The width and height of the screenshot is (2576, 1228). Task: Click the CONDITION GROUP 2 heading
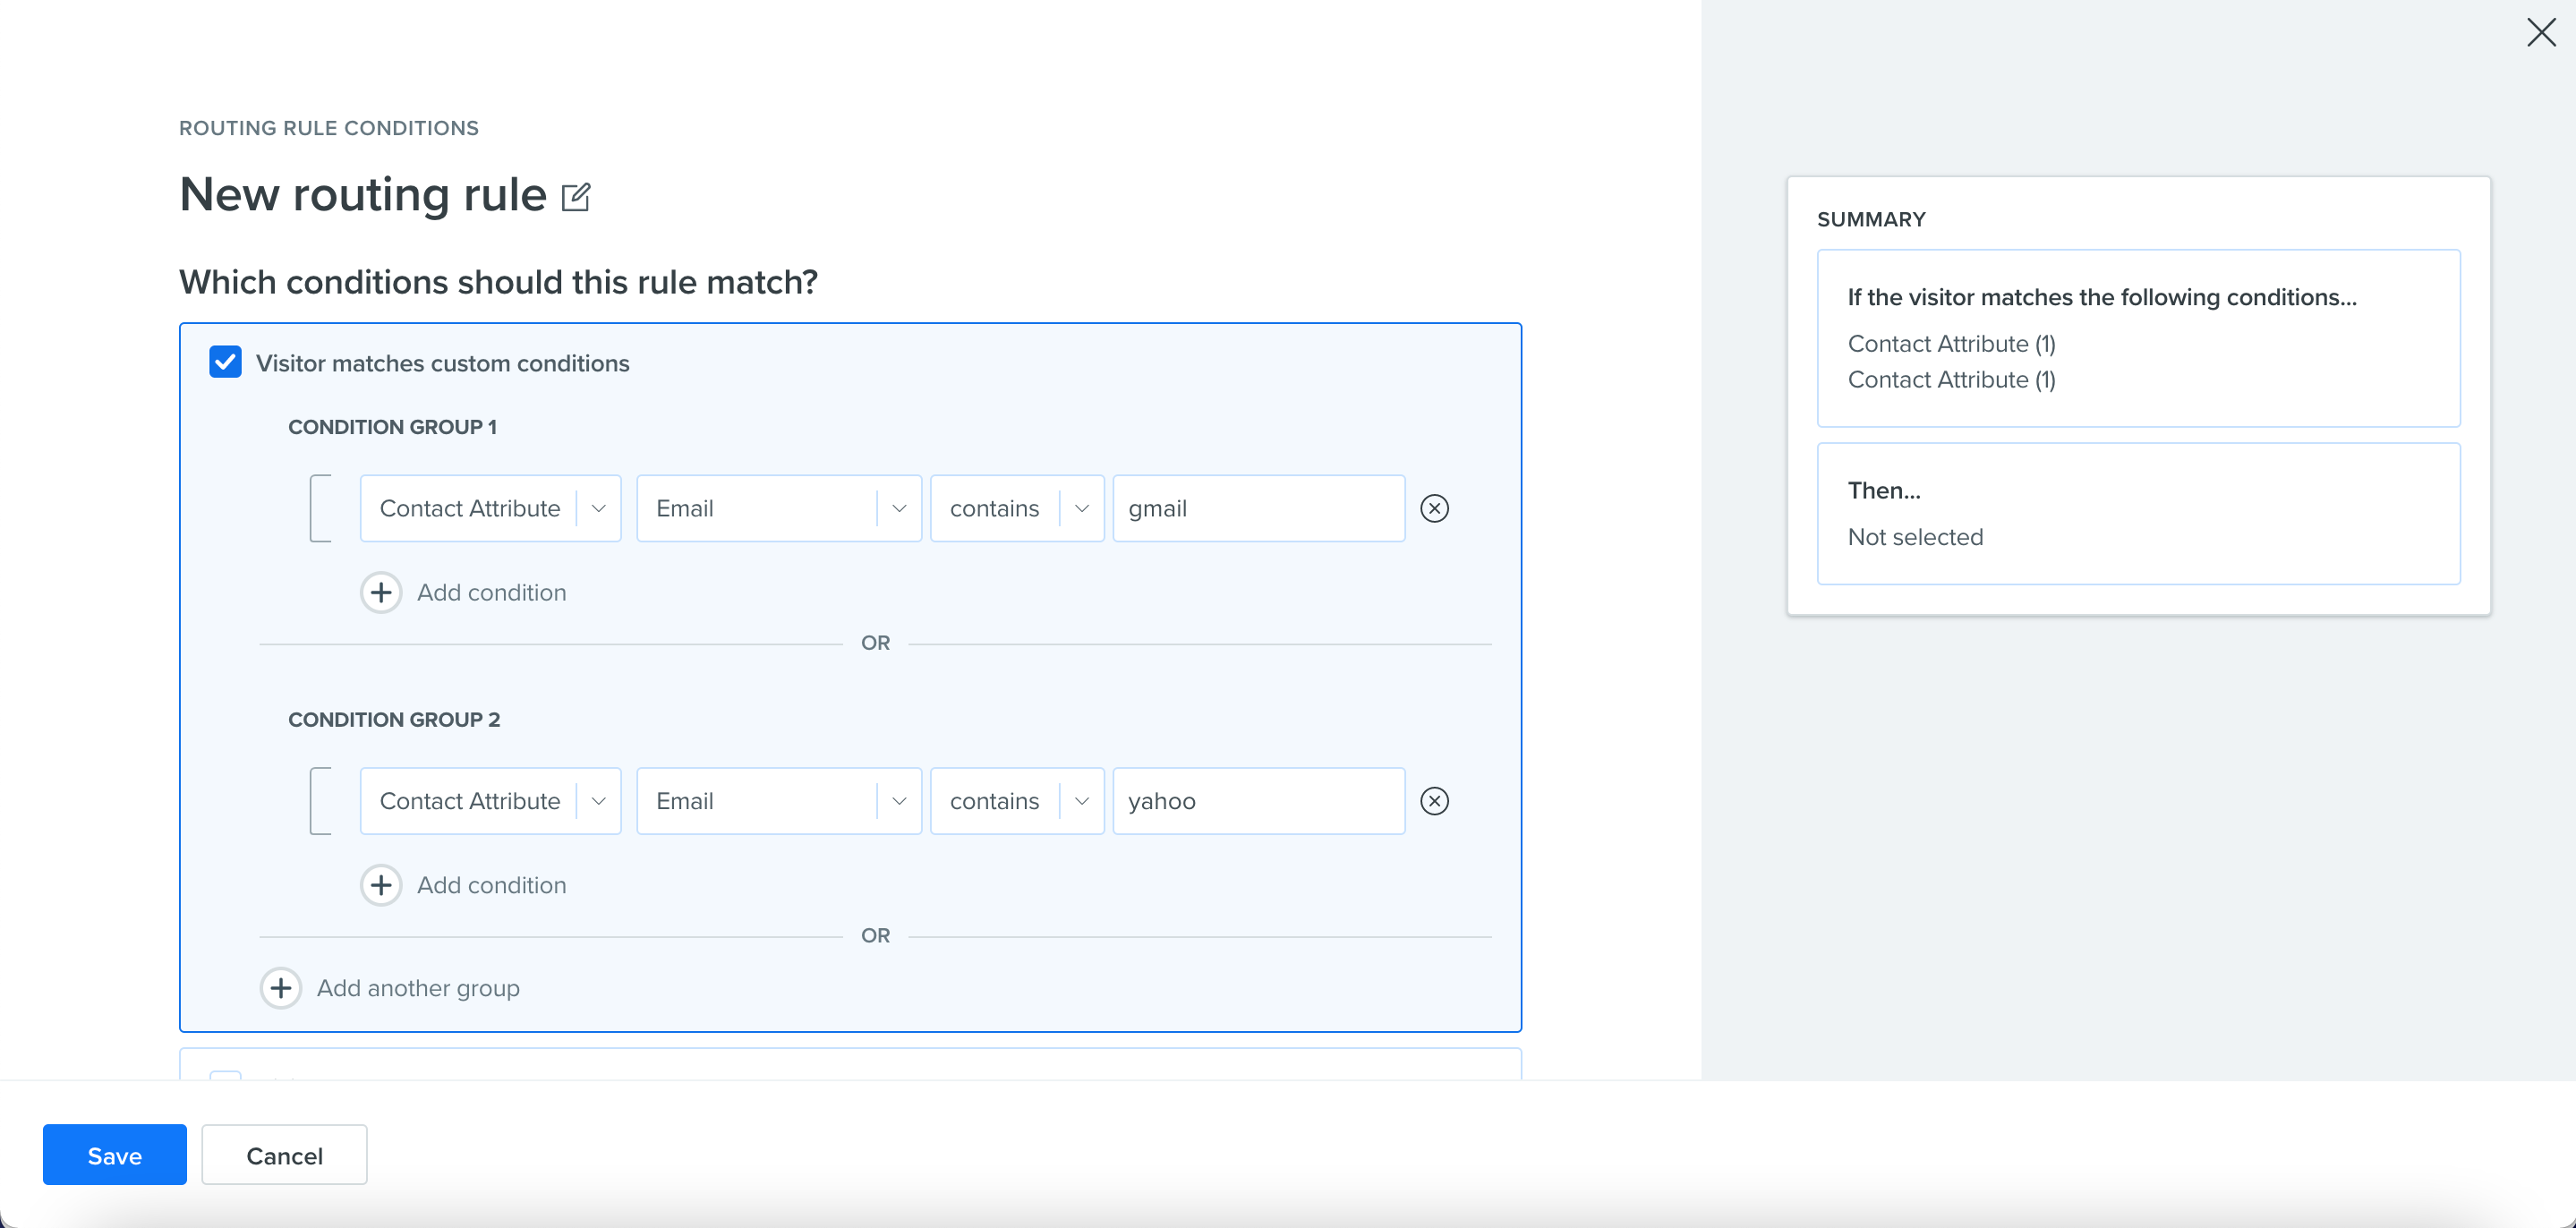point(394,720)
